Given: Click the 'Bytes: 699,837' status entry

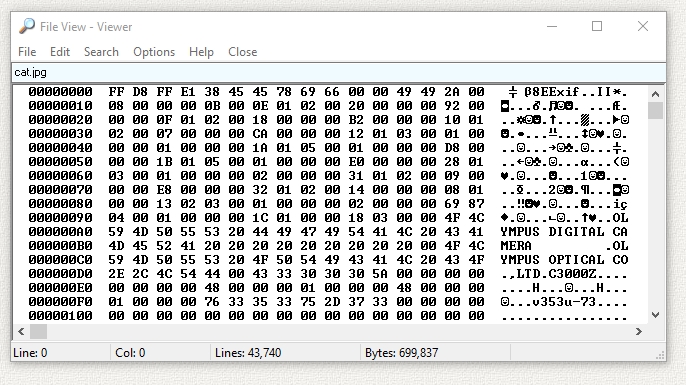Looking at the screenshot, I should point(402,353).
